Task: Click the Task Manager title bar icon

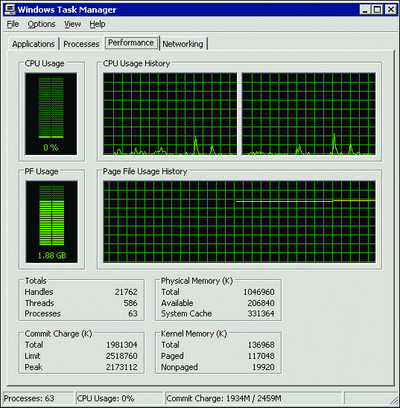Action: coord(10,9)
